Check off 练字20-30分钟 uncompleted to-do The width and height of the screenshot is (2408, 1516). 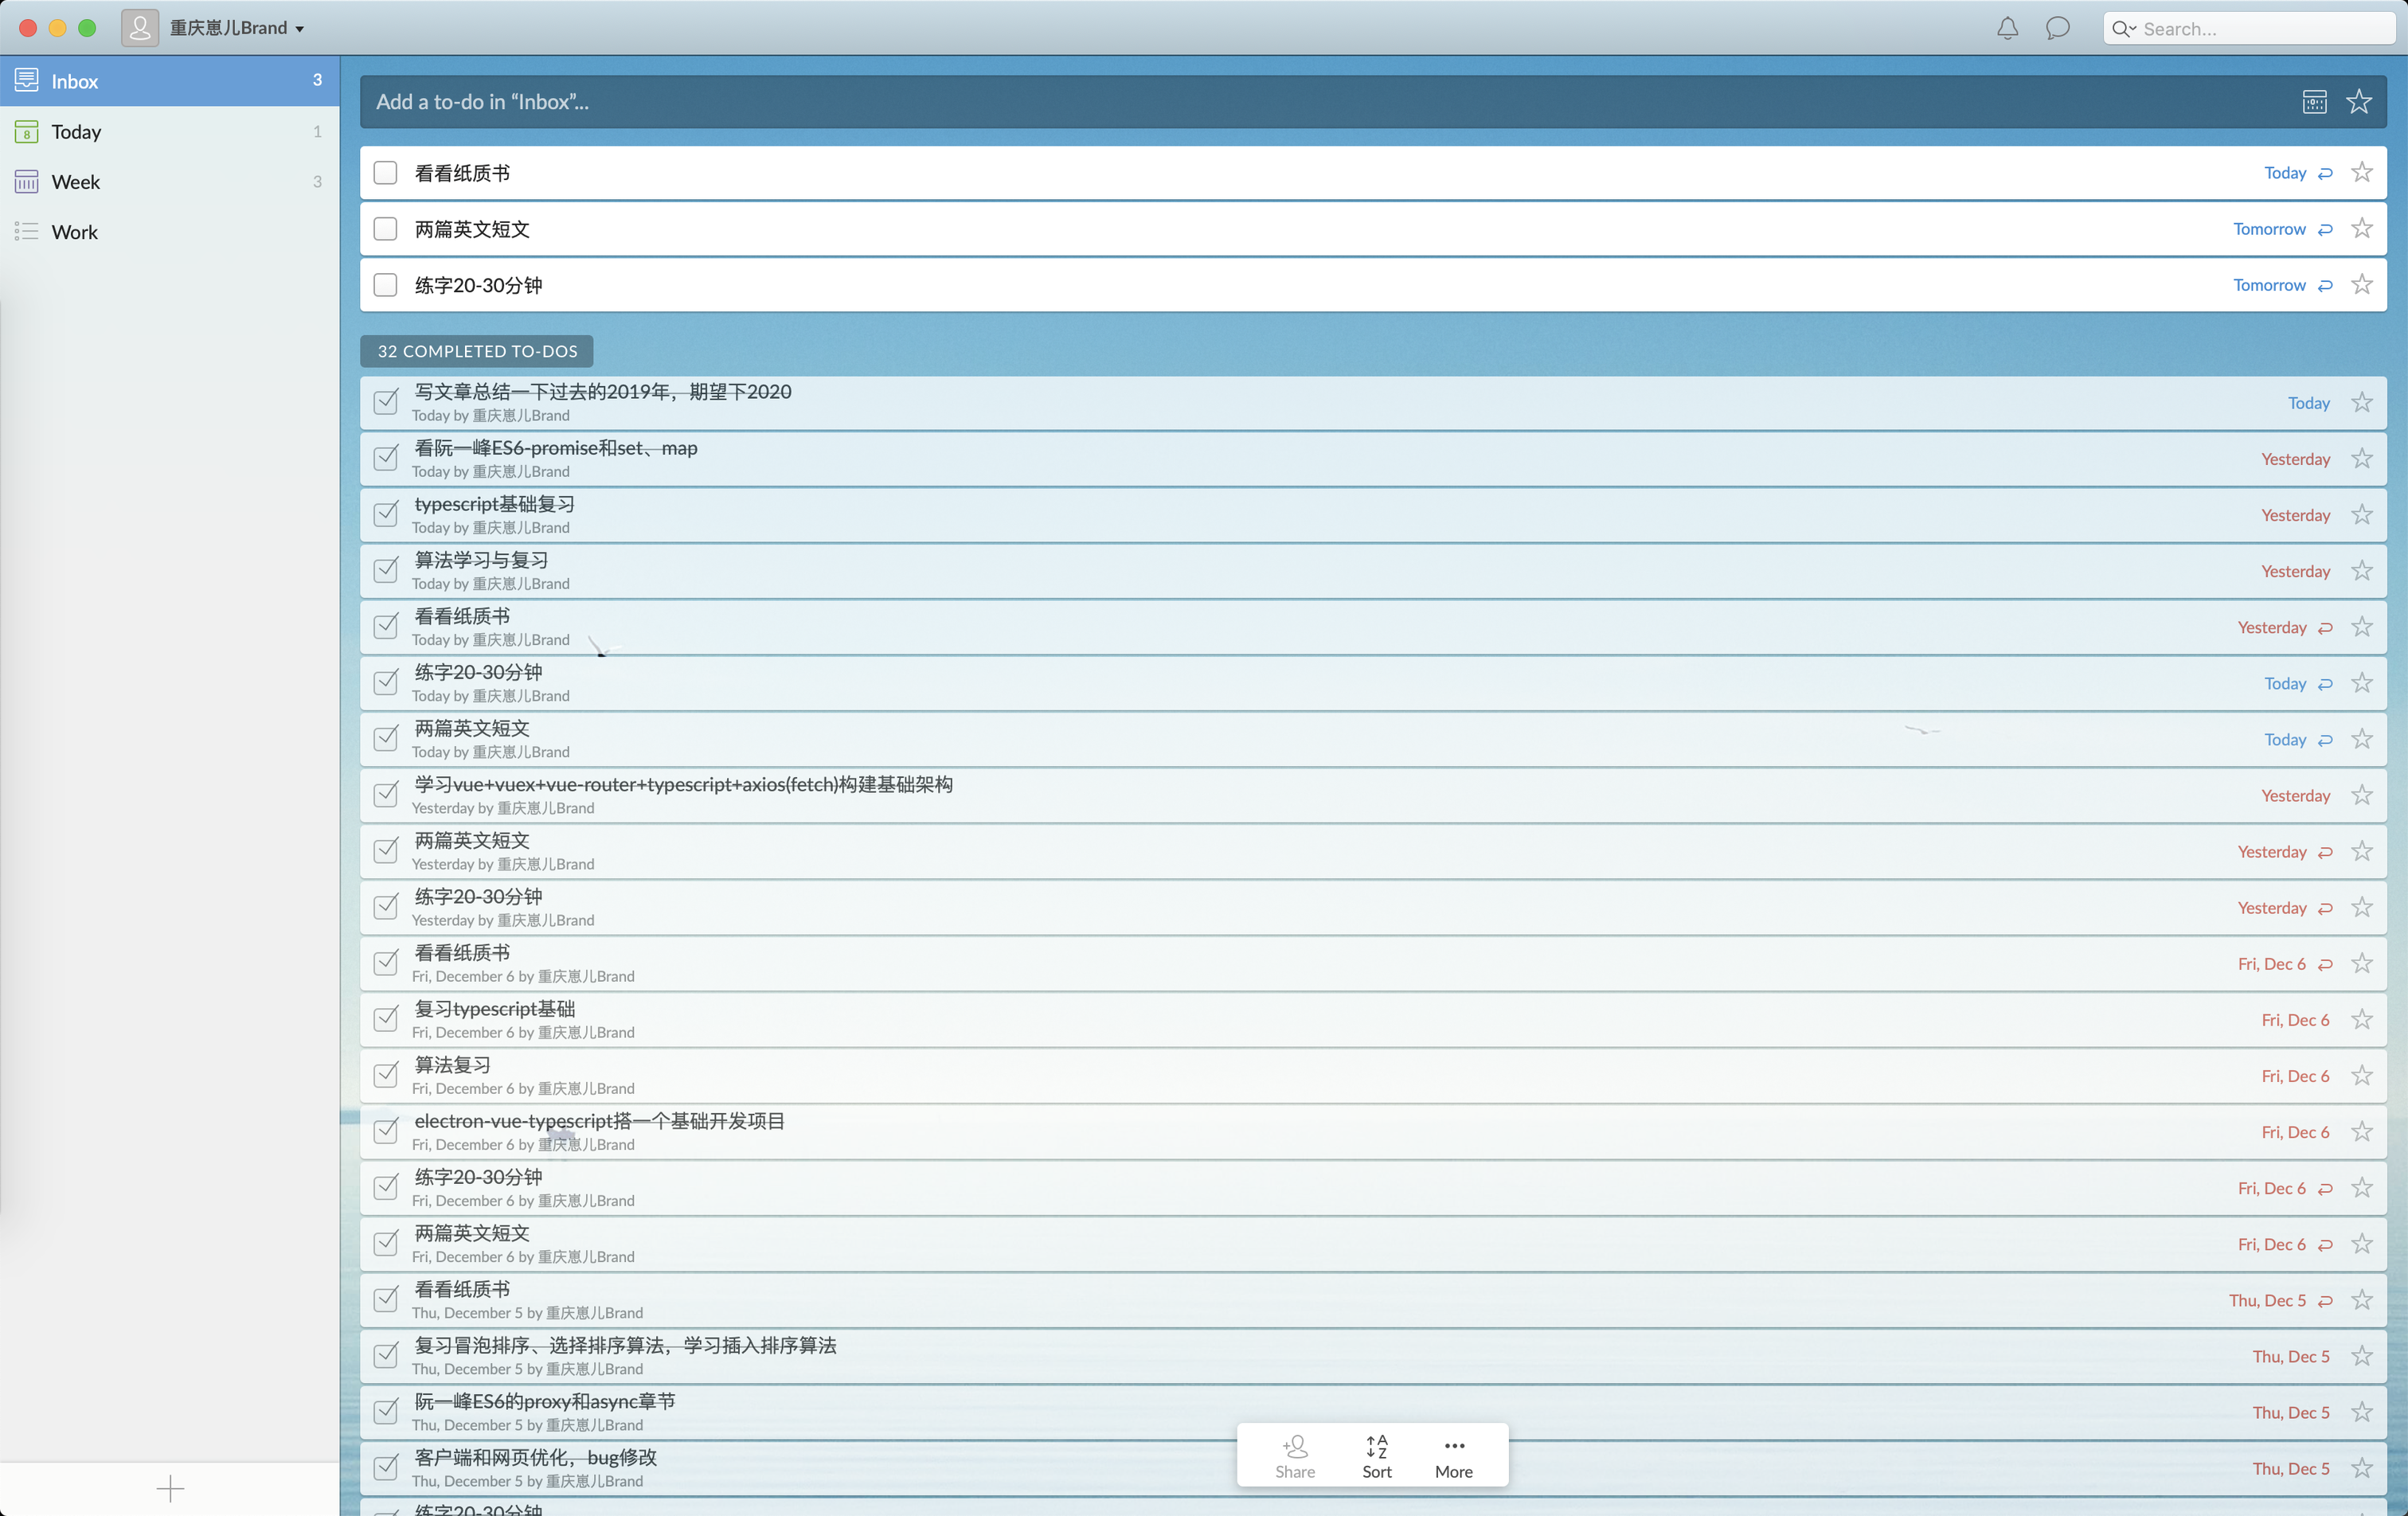[x=385, y=285]
